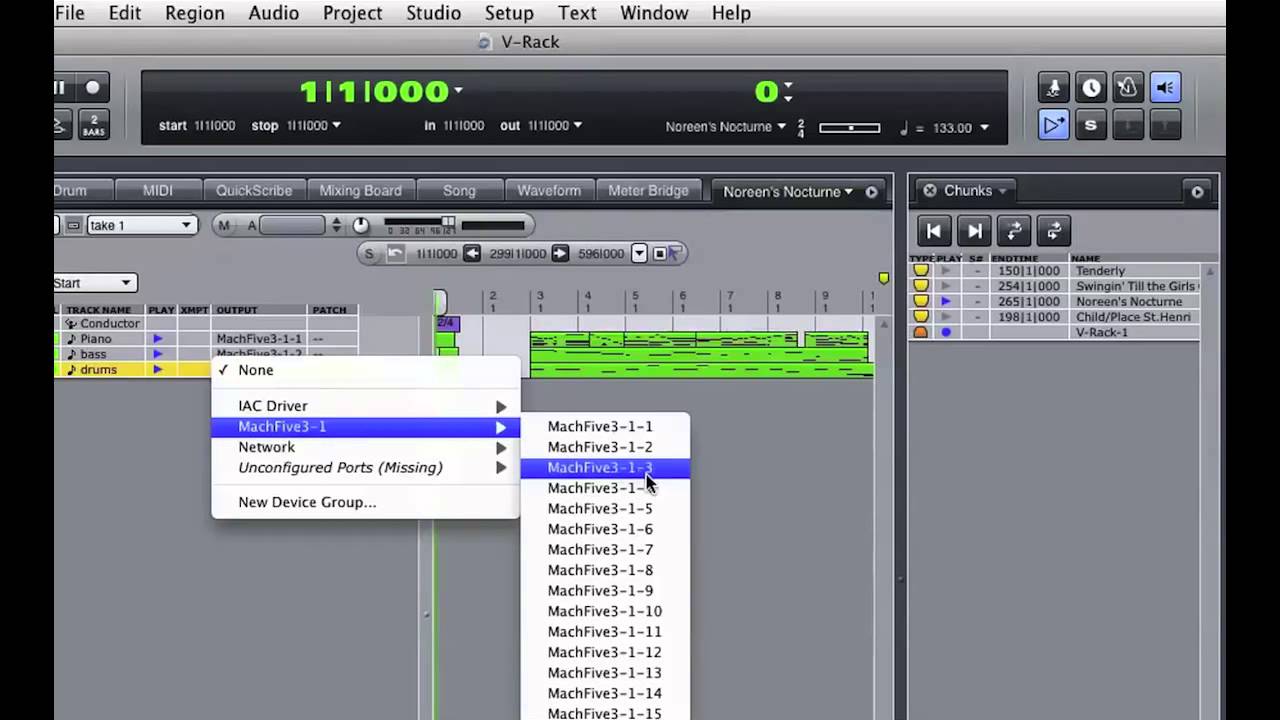1280x720 pixels.
Task: Click the Record button in transport
Action: pos(93,88)
